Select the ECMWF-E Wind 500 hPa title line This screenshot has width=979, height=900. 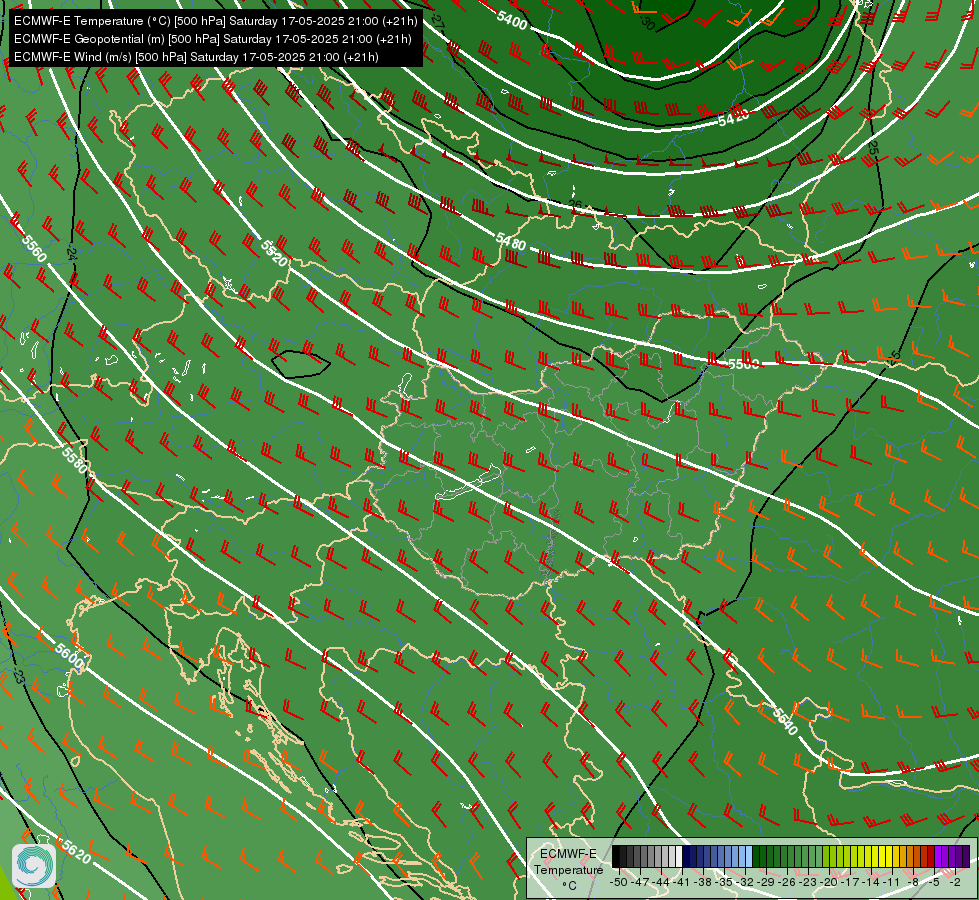click(x=196, y=57)
